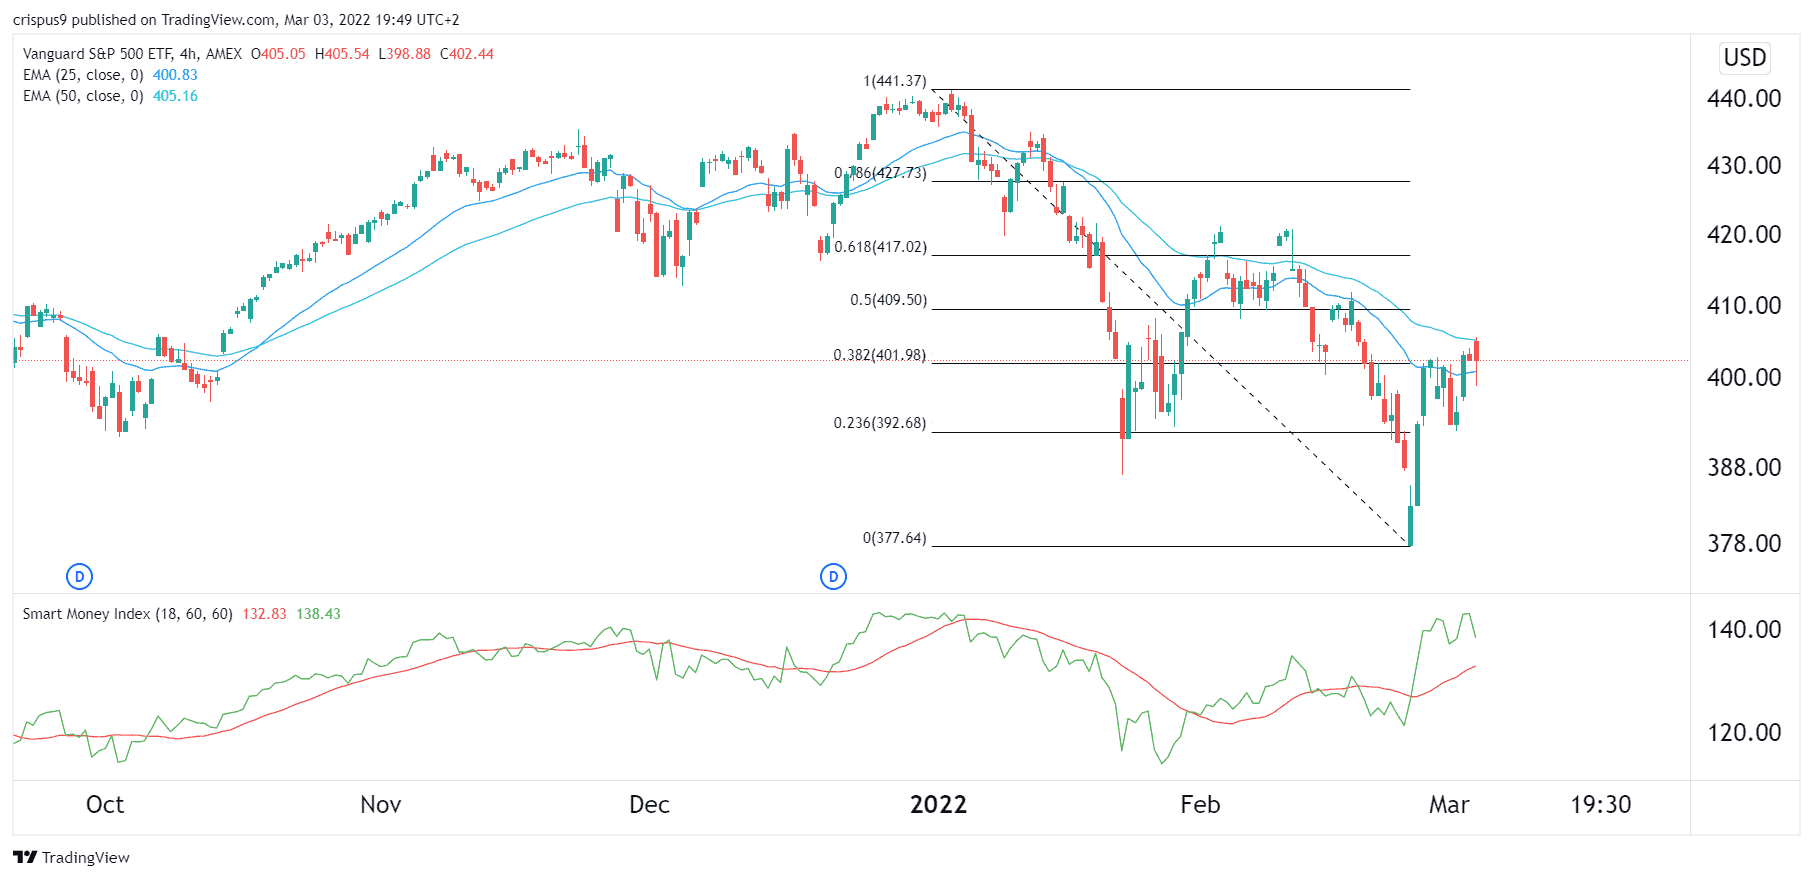This screenshot has height=879, width=1813.
Task: Click the 140.00 indicator axis label
Action: [1744, 629]
